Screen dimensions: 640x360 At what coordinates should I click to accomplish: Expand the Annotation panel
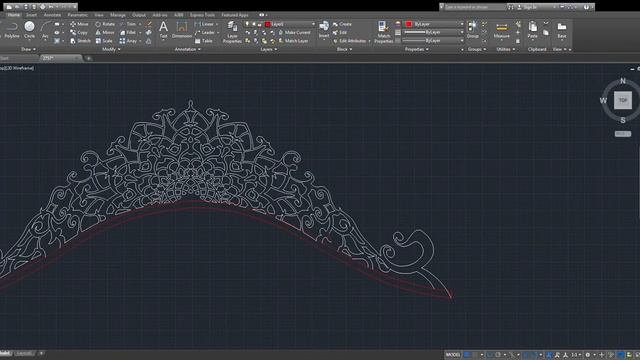pos(187,49)
